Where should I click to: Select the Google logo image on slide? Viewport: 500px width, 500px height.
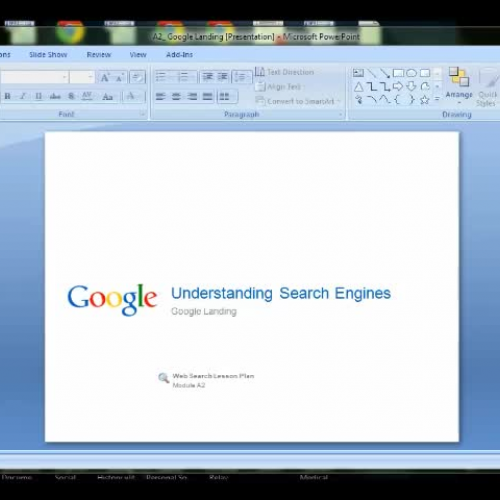[112, 299]
